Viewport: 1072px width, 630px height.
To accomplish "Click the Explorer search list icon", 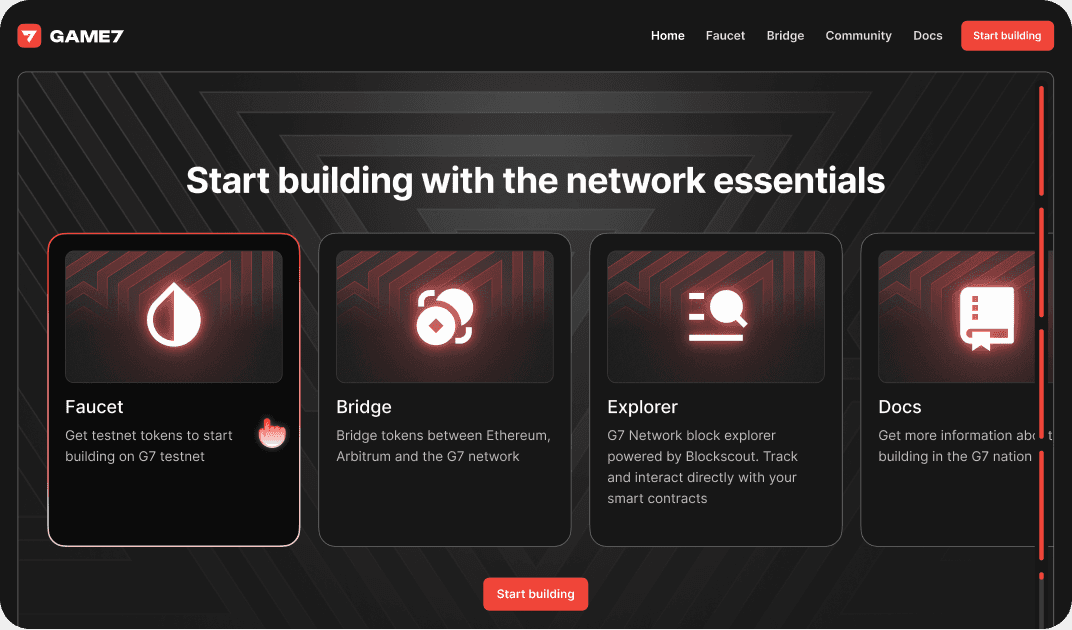I will pyautogui.click(x=716, y=315).
